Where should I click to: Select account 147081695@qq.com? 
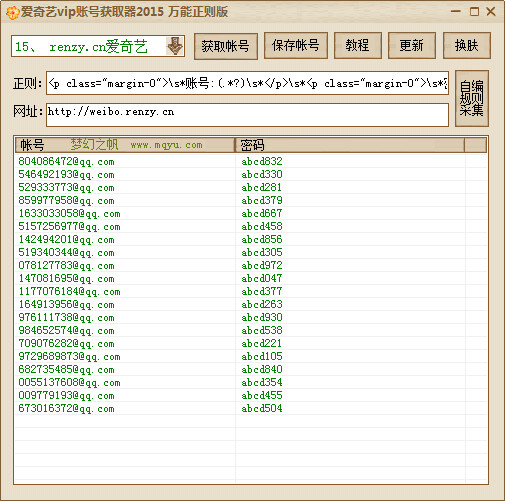(66, 278)
